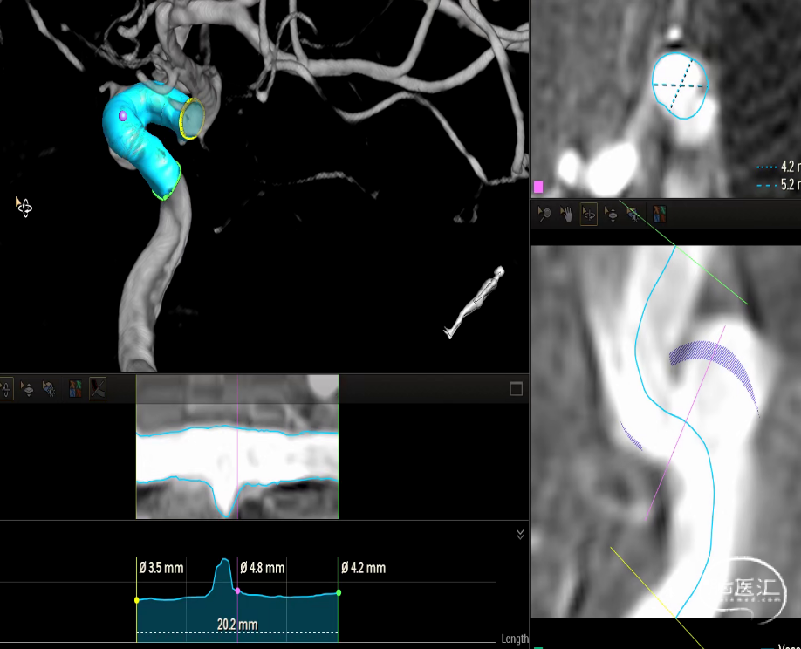
Task: Click the Ø 4.8 mm diameter label
Action: pyautogui.click(x=263, y=568)
